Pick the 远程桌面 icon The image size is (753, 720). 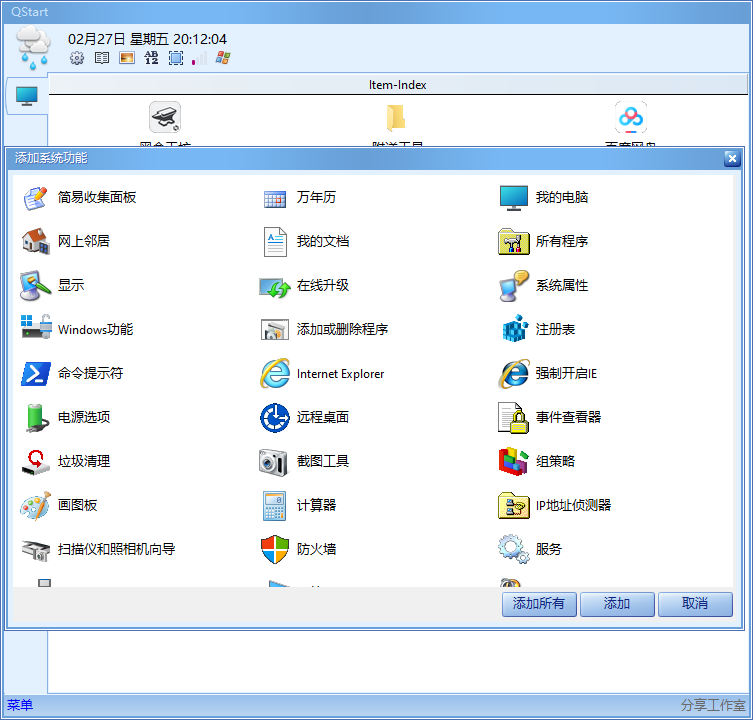[x=275, y=417]
